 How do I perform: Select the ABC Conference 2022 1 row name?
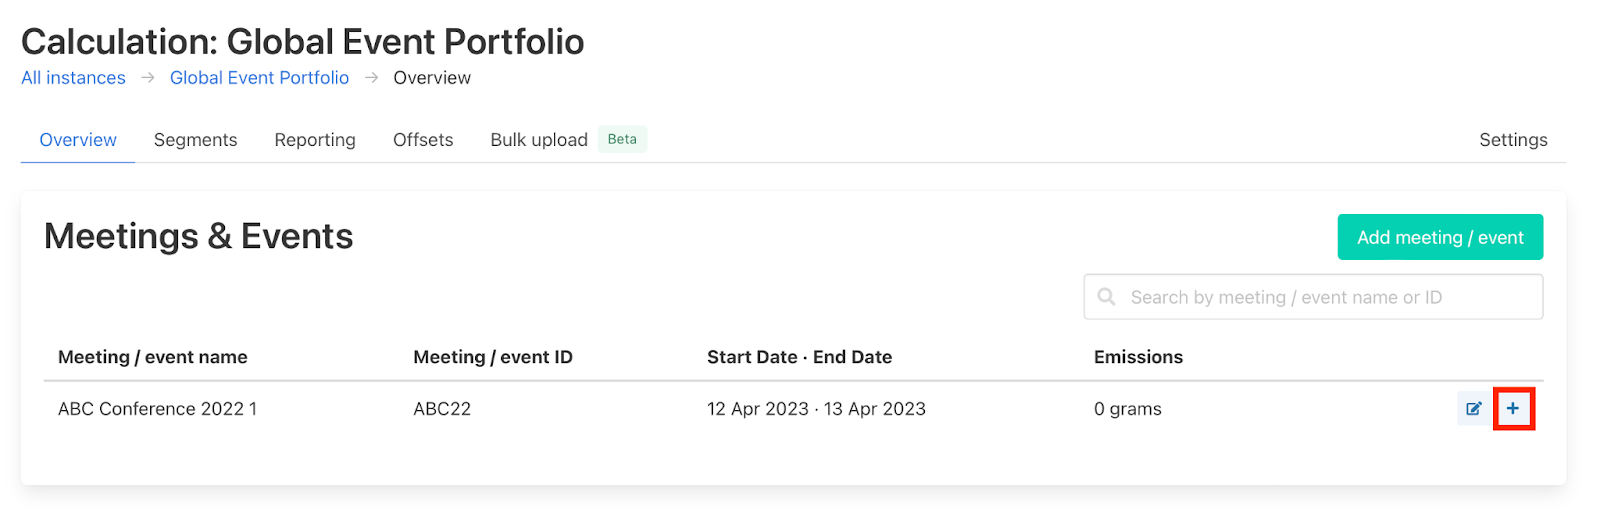pos(157,409)
